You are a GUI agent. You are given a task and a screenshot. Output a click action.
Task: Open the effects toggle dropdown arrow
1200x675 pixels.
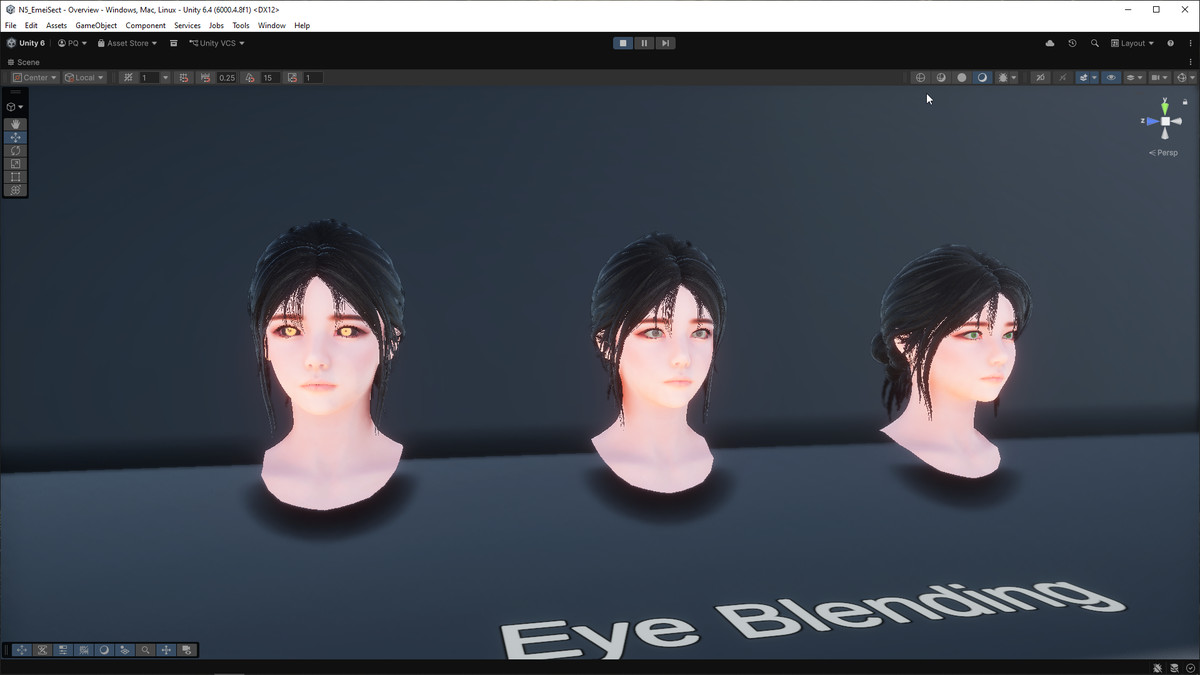tap(1094, 77)
